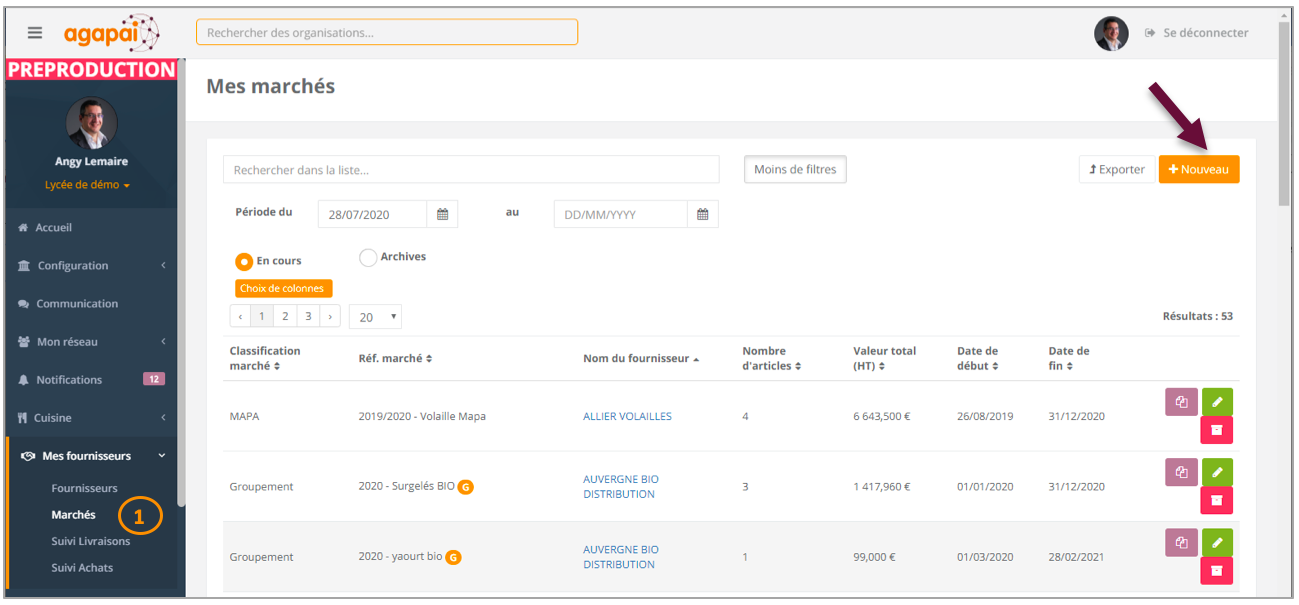Sort by Nombre d'articles column
Screen dimensions: 1299x605
[x=771, y=359]
